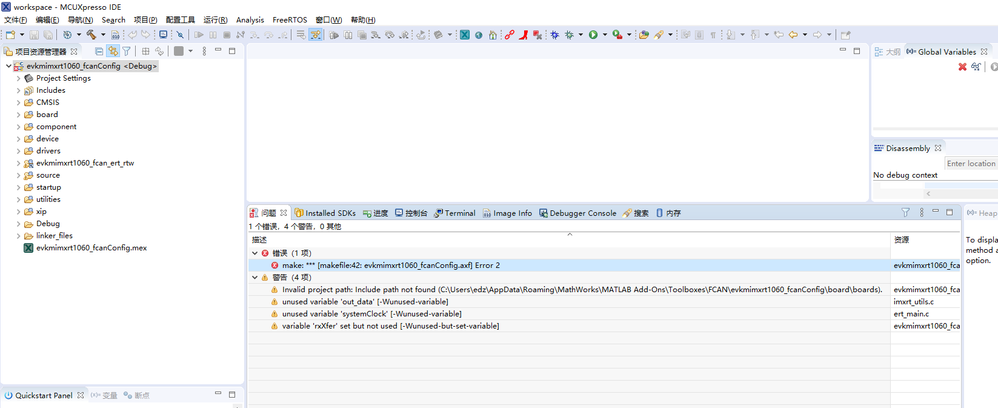
Task: Switch to the Installed SDKs tab
Action: [325, 213]
